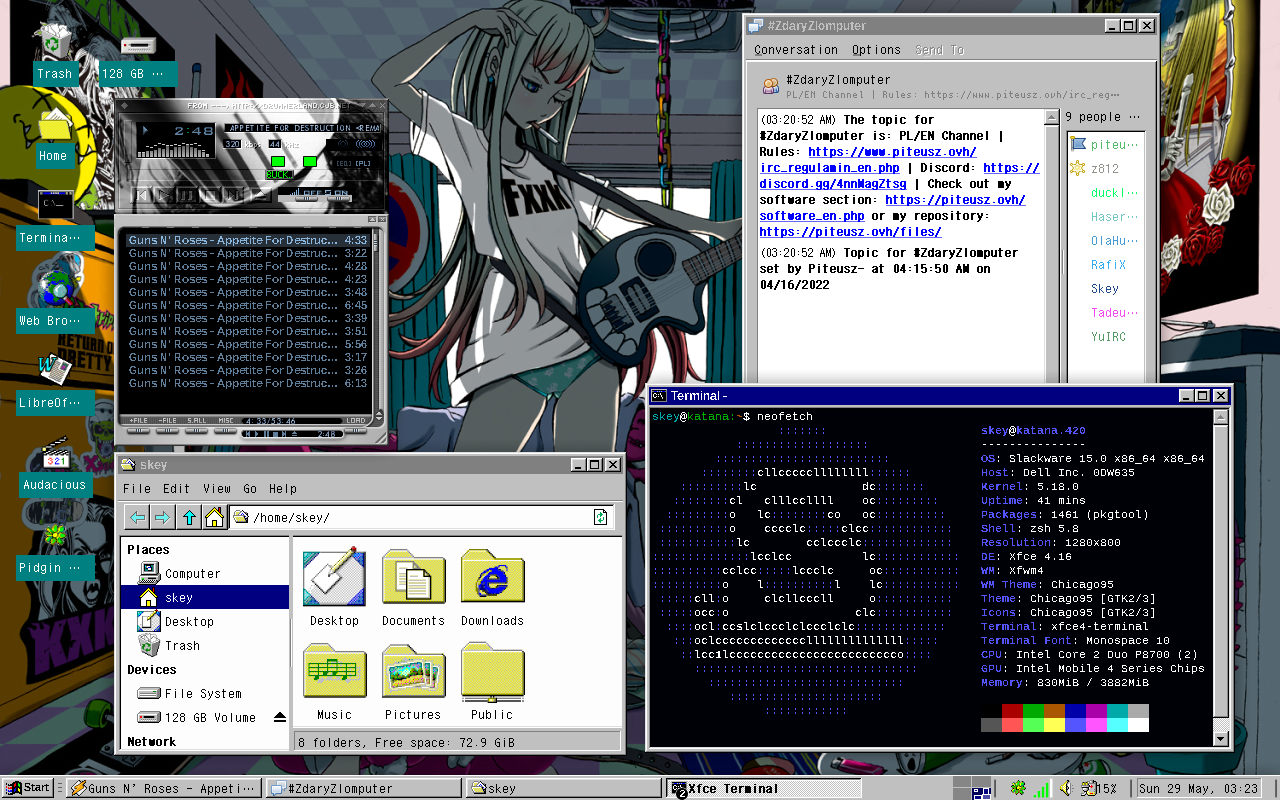Click the terminal scrollbar down arrow

[x=1220, y=739]
